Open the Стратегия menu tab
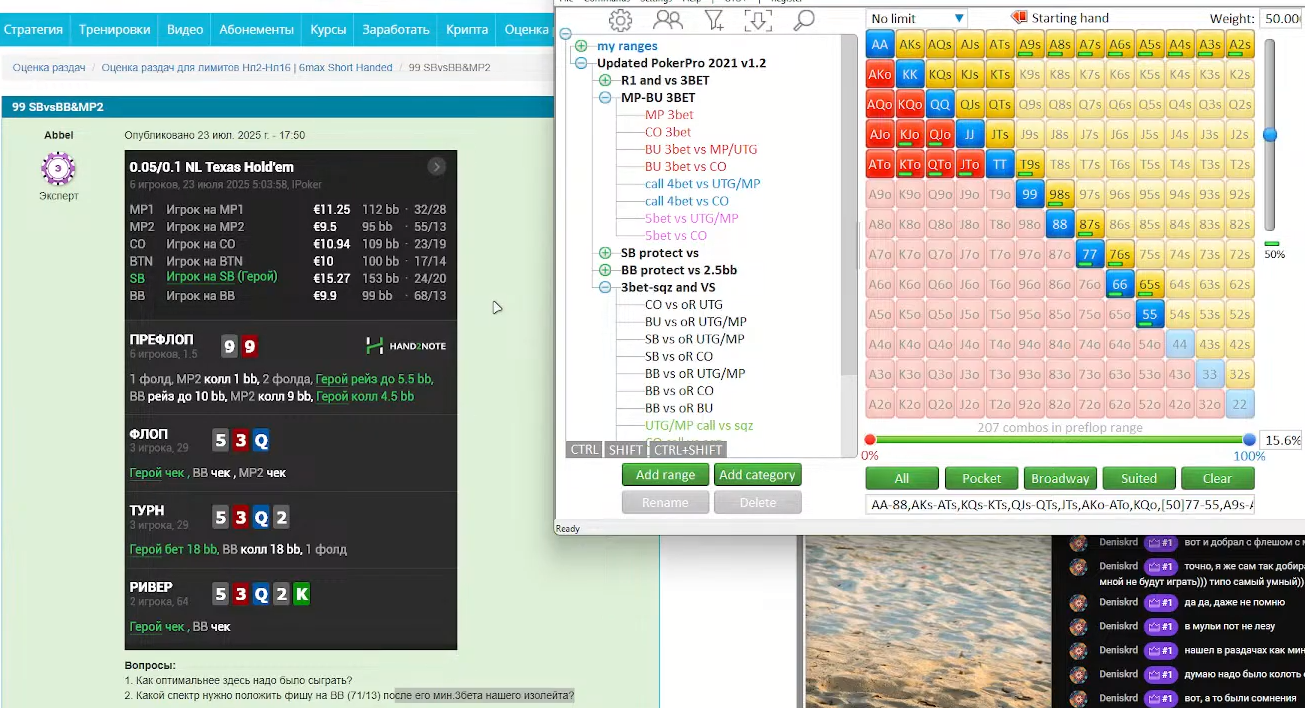Screen dimensions: 1305x708 point(33,29)
